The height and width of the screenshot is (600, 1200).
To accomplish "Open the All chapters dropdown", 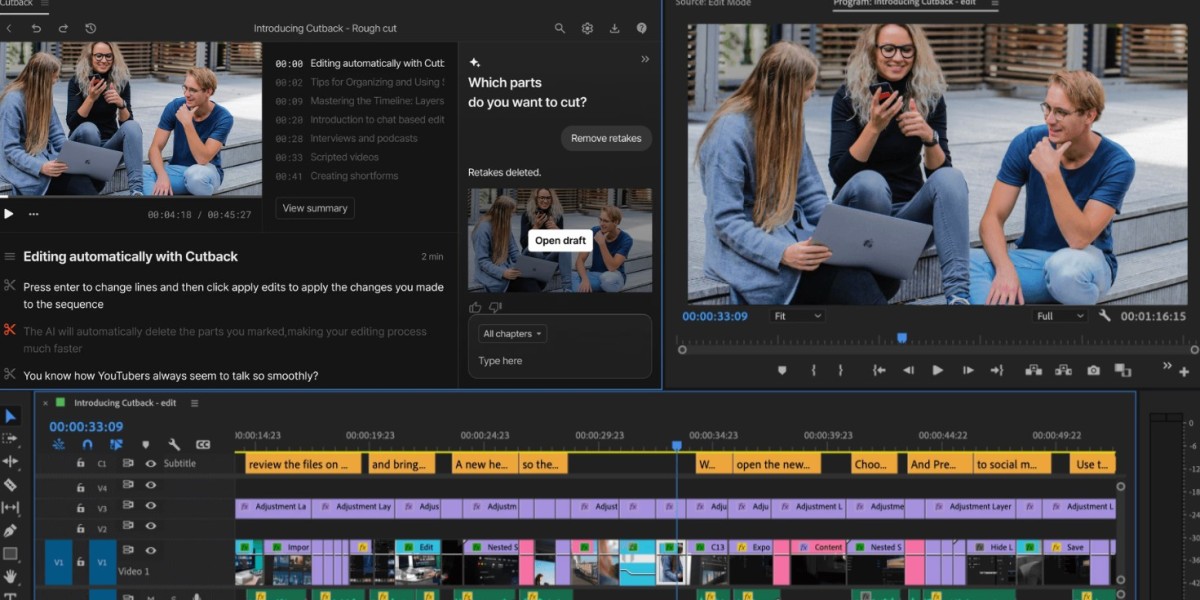I will pyautogui.click(x=512, y=333).
